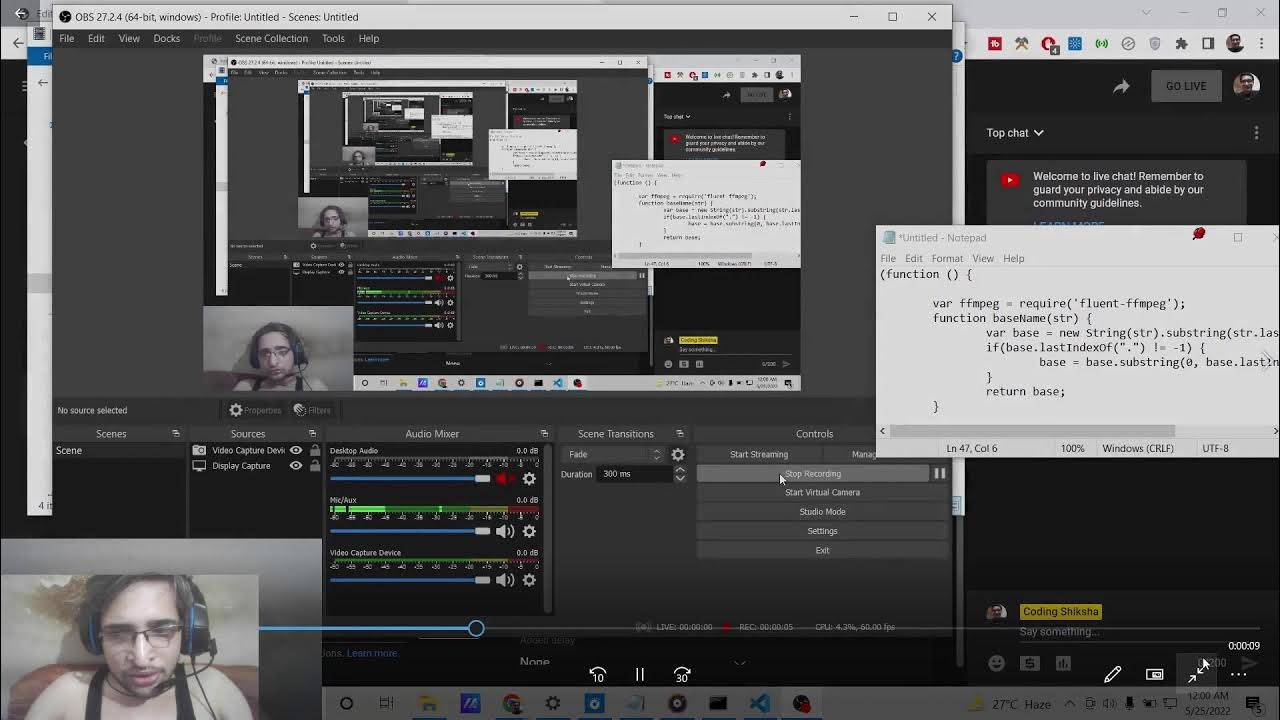Pause the recording in OBS controls
The height and width of the screenshot is (720, 1280).
tap(940, 474)
